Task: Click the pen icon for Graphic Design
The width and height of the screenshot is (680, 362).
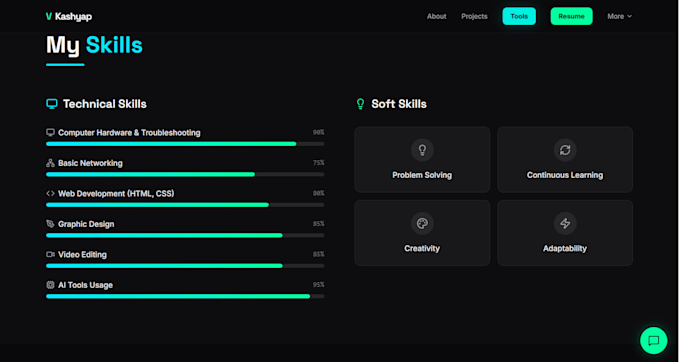Action: [50, 224]
